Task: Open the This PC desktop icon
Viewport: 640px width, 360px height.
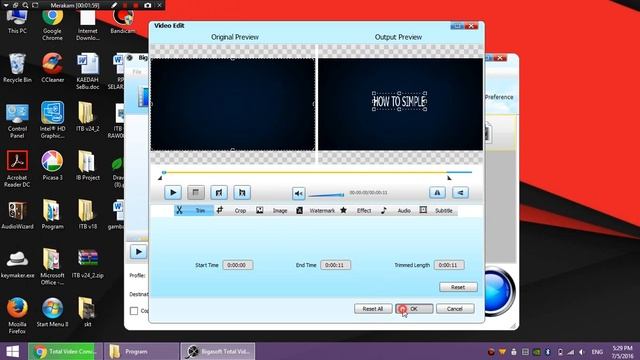Action: tap(17, 22)
